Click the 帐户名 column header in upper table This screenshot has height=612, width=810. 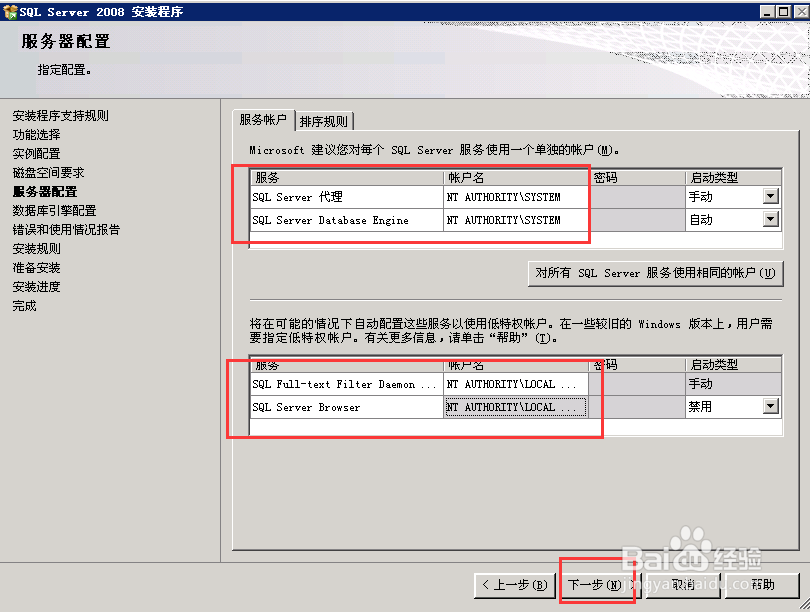click(x=516, y=178)
